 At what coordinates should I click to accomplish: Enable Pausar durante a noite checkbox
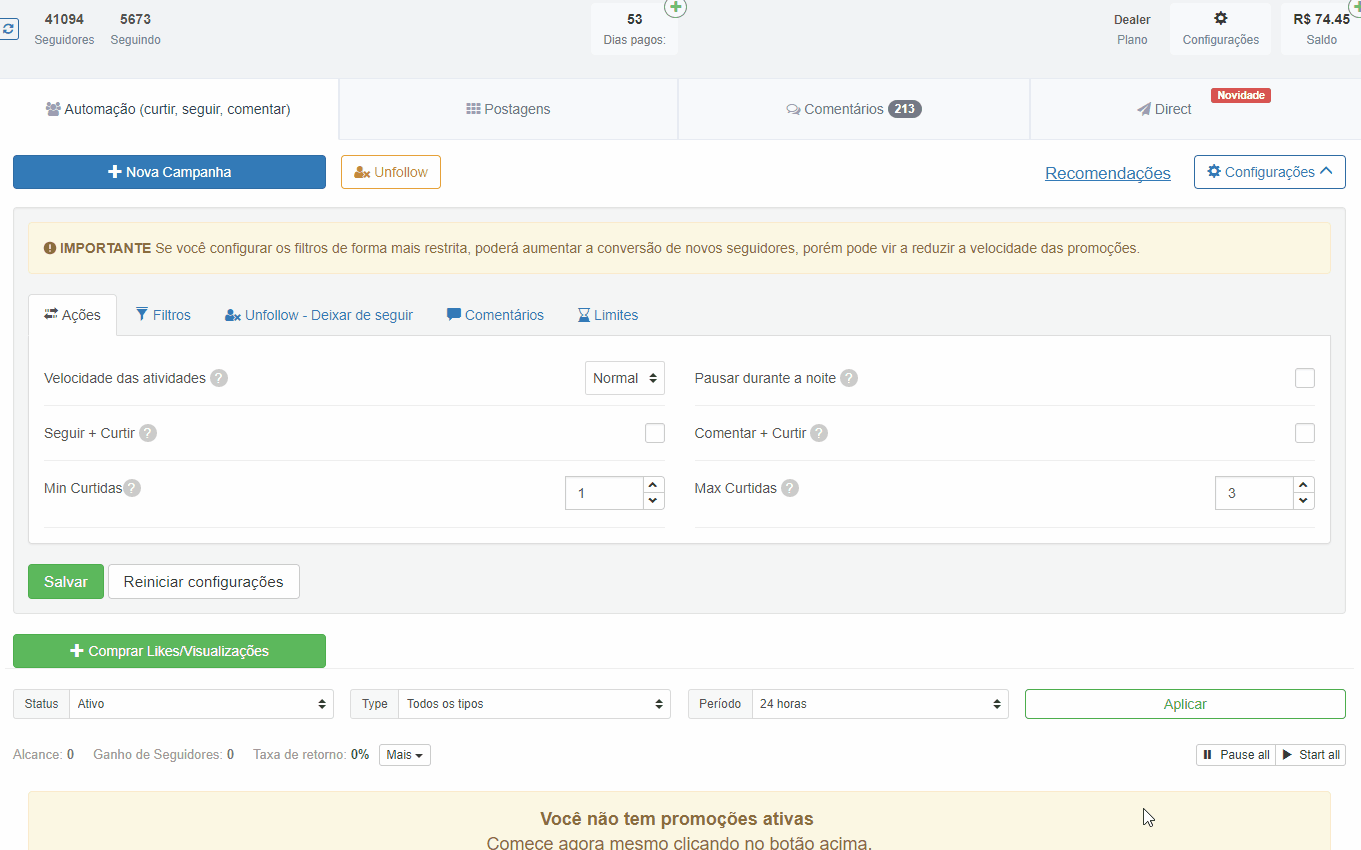pos(1305,378)
